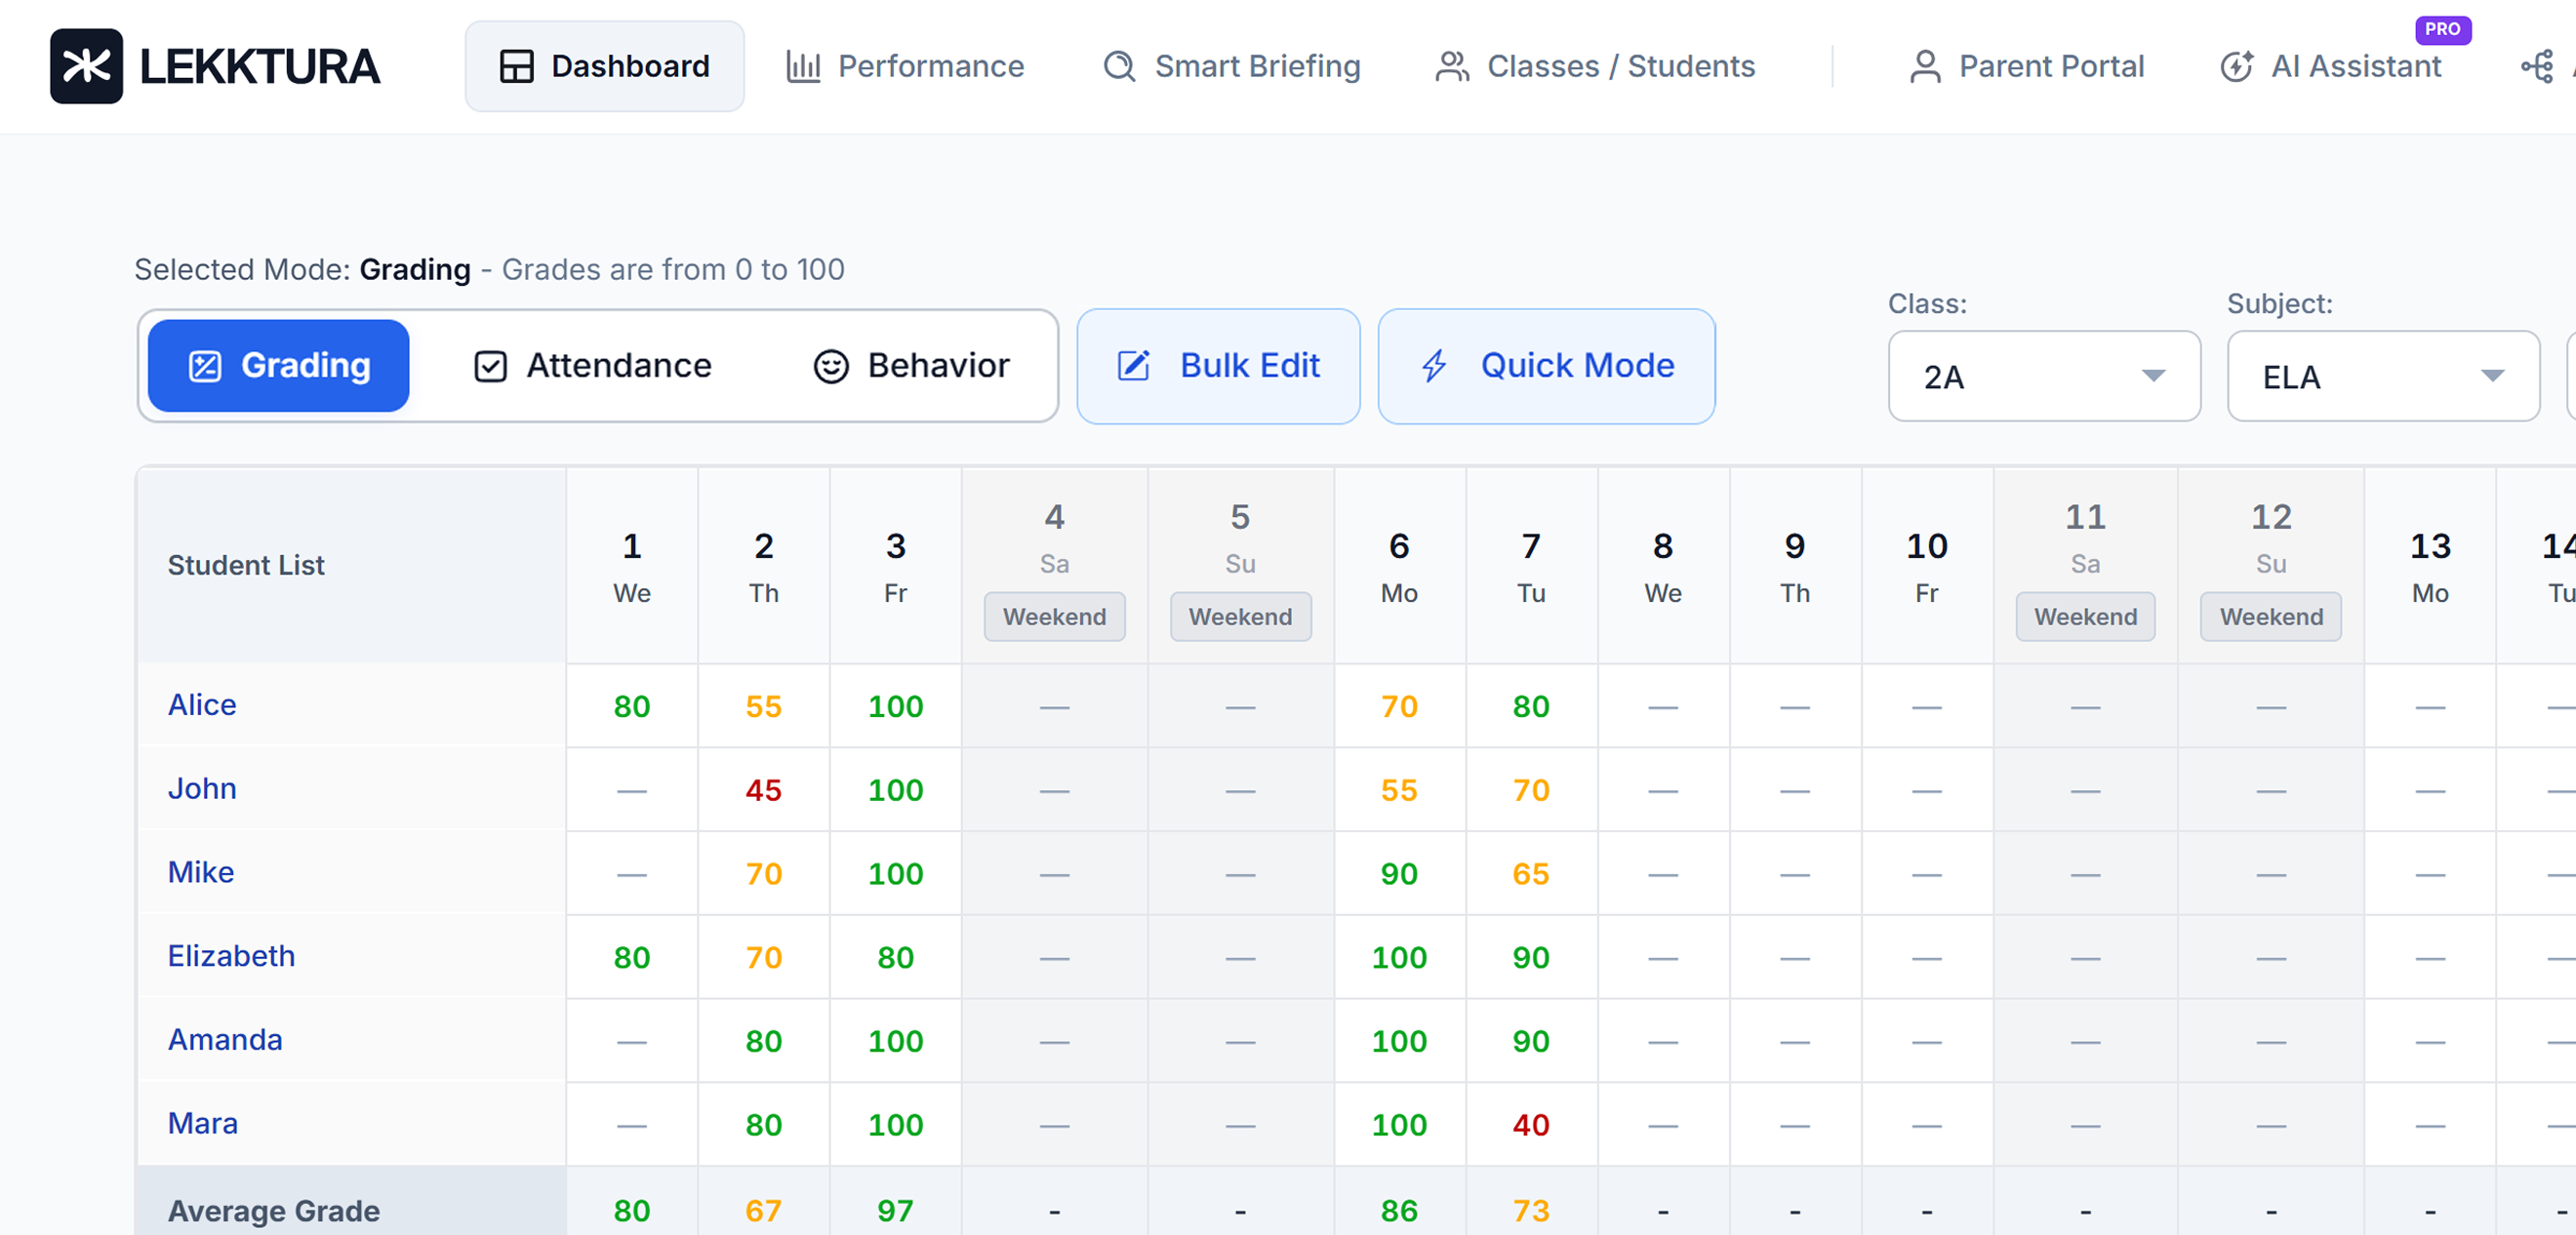Click Mike's grade 90 on day 6
Screen dimensions: 2576x1235
tap(1399, 874)
